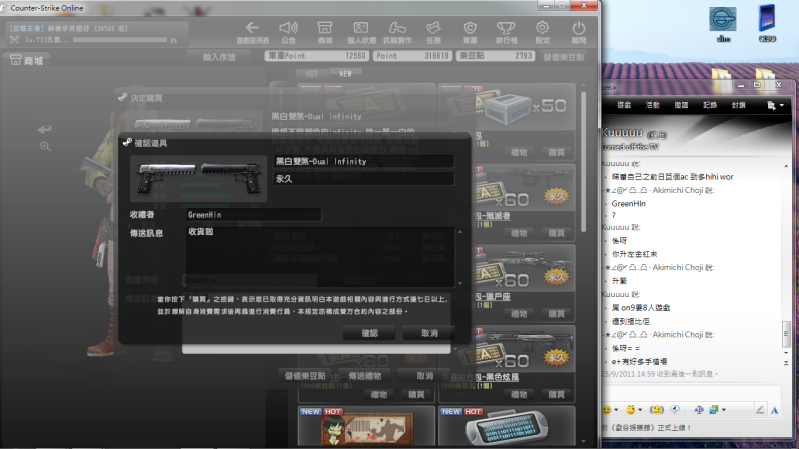799x449 pixels.
Task: Click the font letter A icon in chat
Action: pyautogui.click(x=775, y=410)
